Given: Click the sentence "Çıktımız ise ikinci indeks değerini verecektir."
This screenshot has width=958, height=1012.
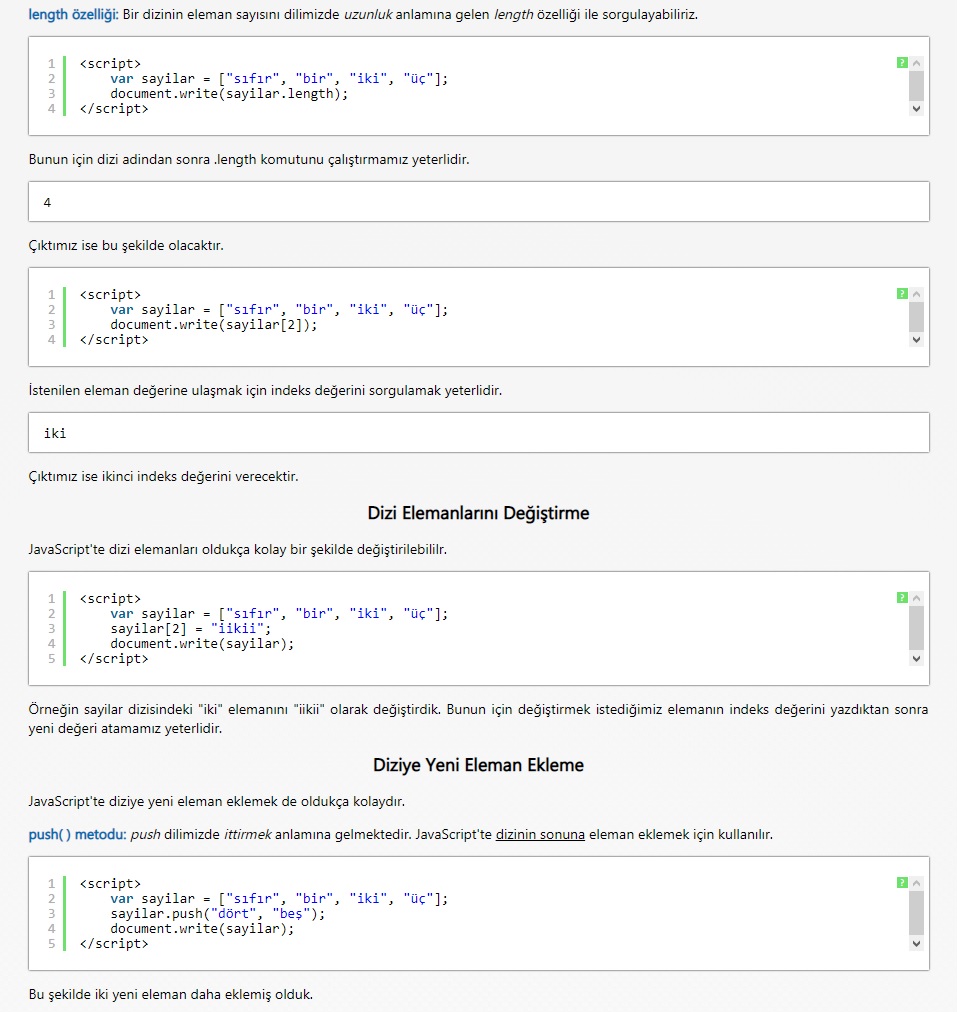Looking at the screenshot, I should pos(163,476).
